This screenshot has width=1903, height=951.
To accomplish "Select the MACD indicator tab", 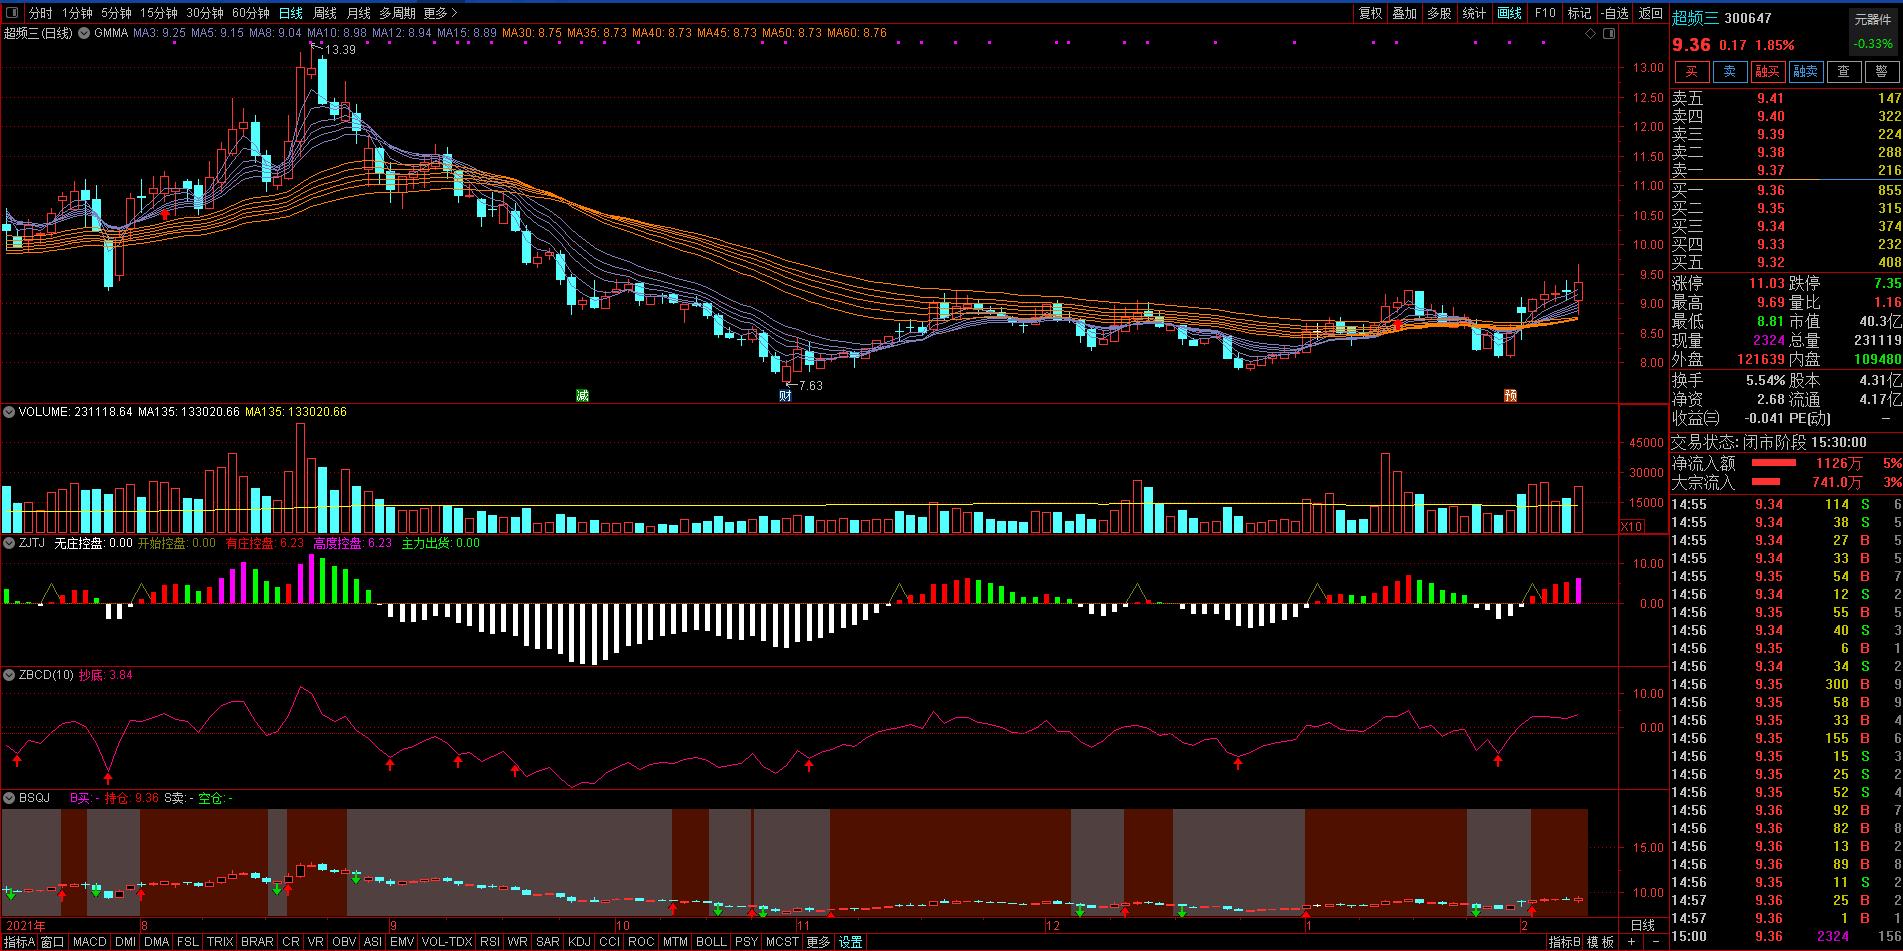I will tap(89, 942).
